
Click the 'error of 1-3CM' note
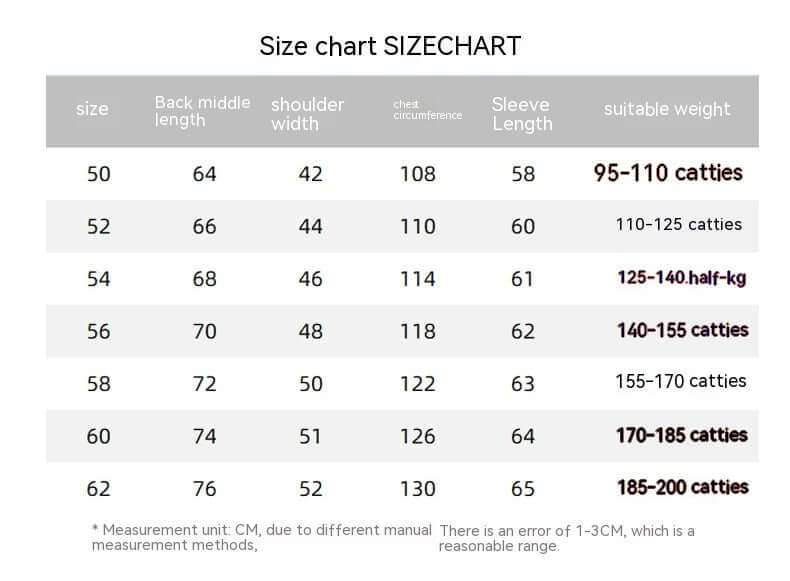coord(566,538)
